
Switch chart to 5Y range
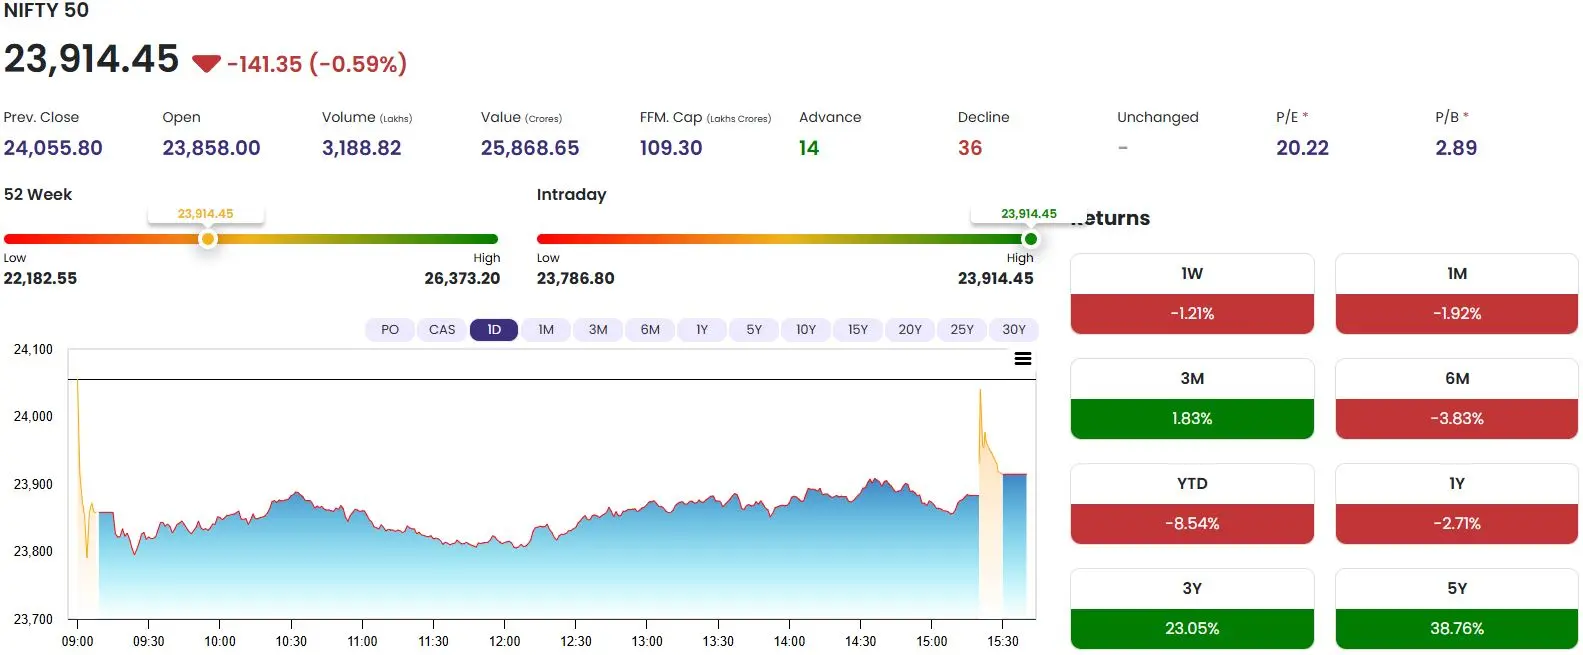point(754,330)
